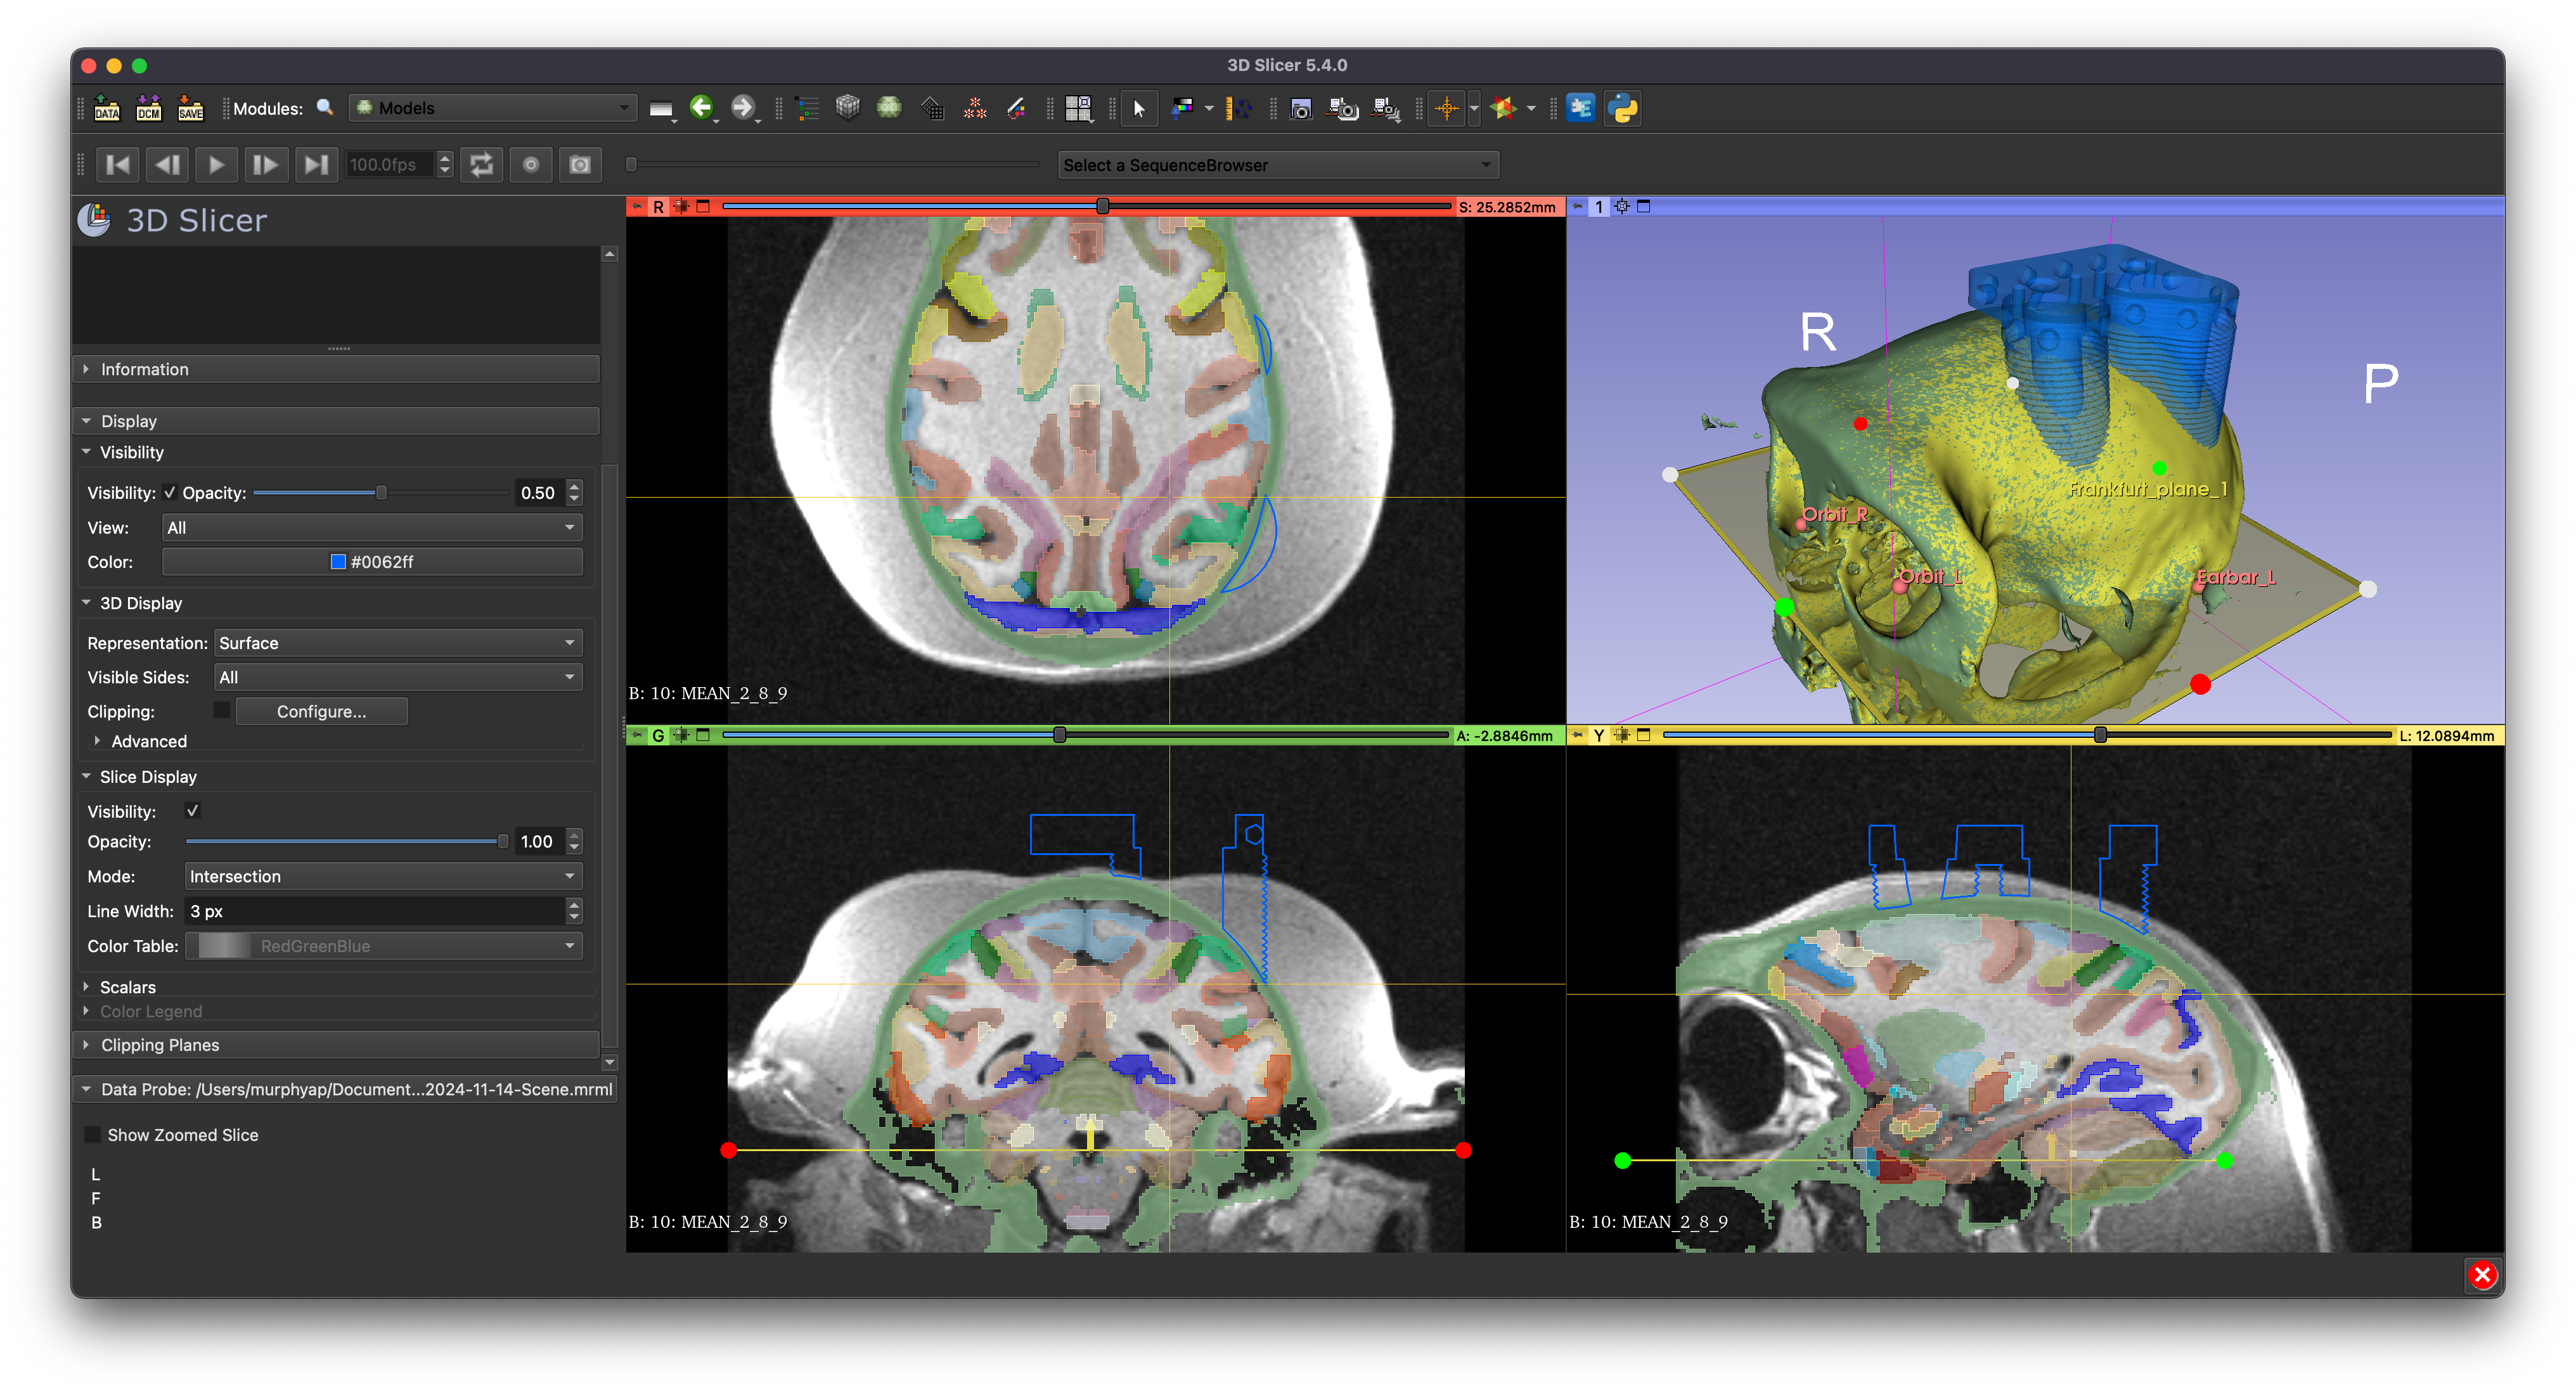Click the Configure... clipping button
2576x1392 pixels.
[x=321, y=711]
